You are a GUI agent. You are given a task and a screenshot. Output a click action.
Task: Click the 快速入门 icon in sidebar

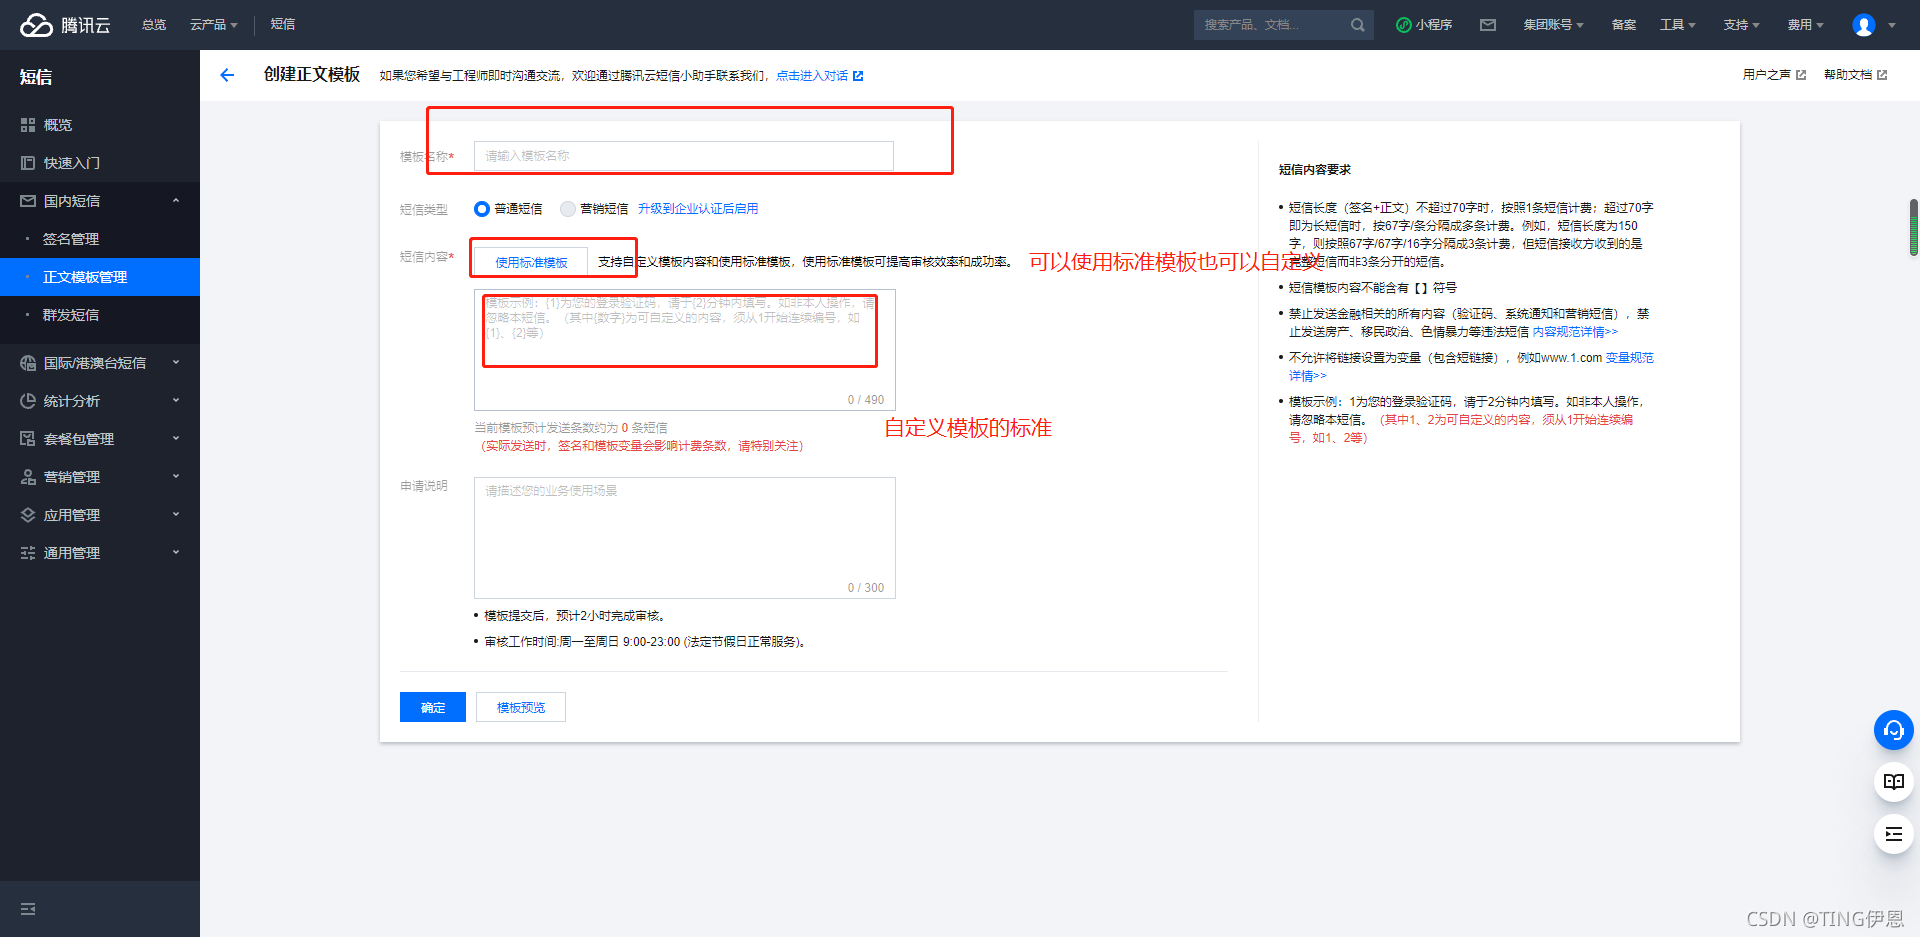coord(28,163)
